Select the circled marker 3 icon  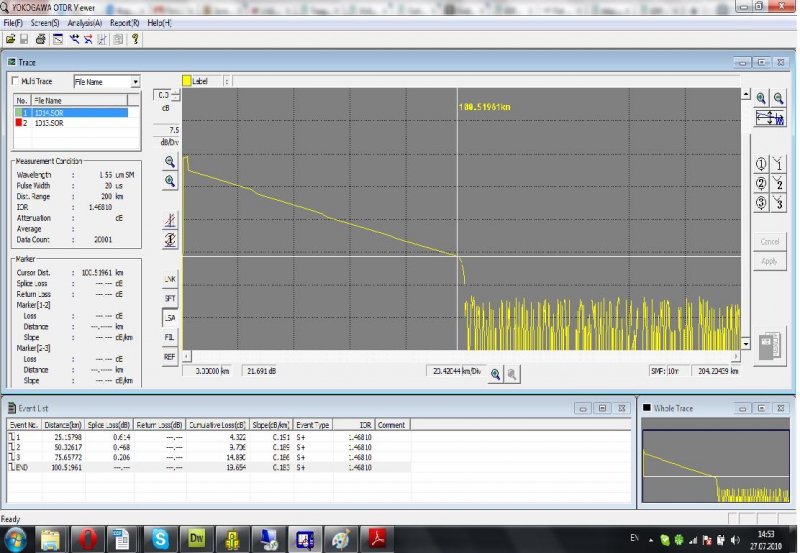pyautogui.click(x=761, y=203)
